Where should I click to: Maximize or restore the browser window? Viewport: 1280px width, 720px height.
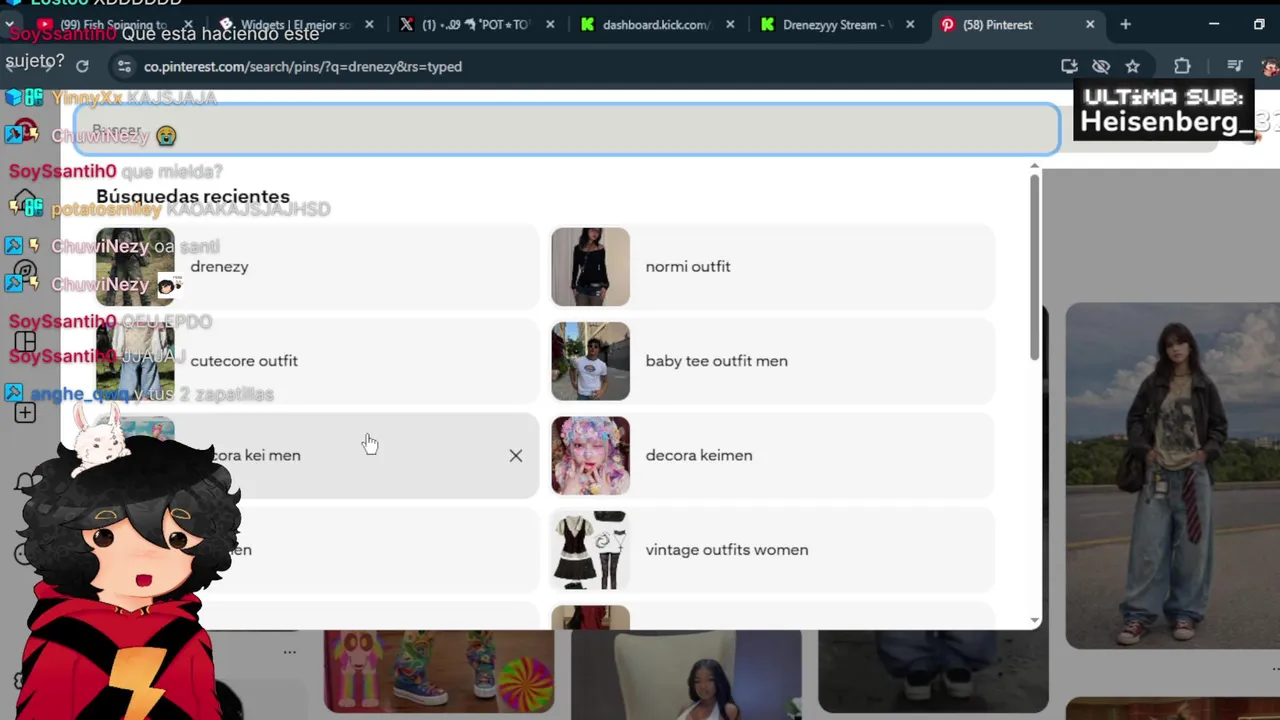(x=1259, y=24)
